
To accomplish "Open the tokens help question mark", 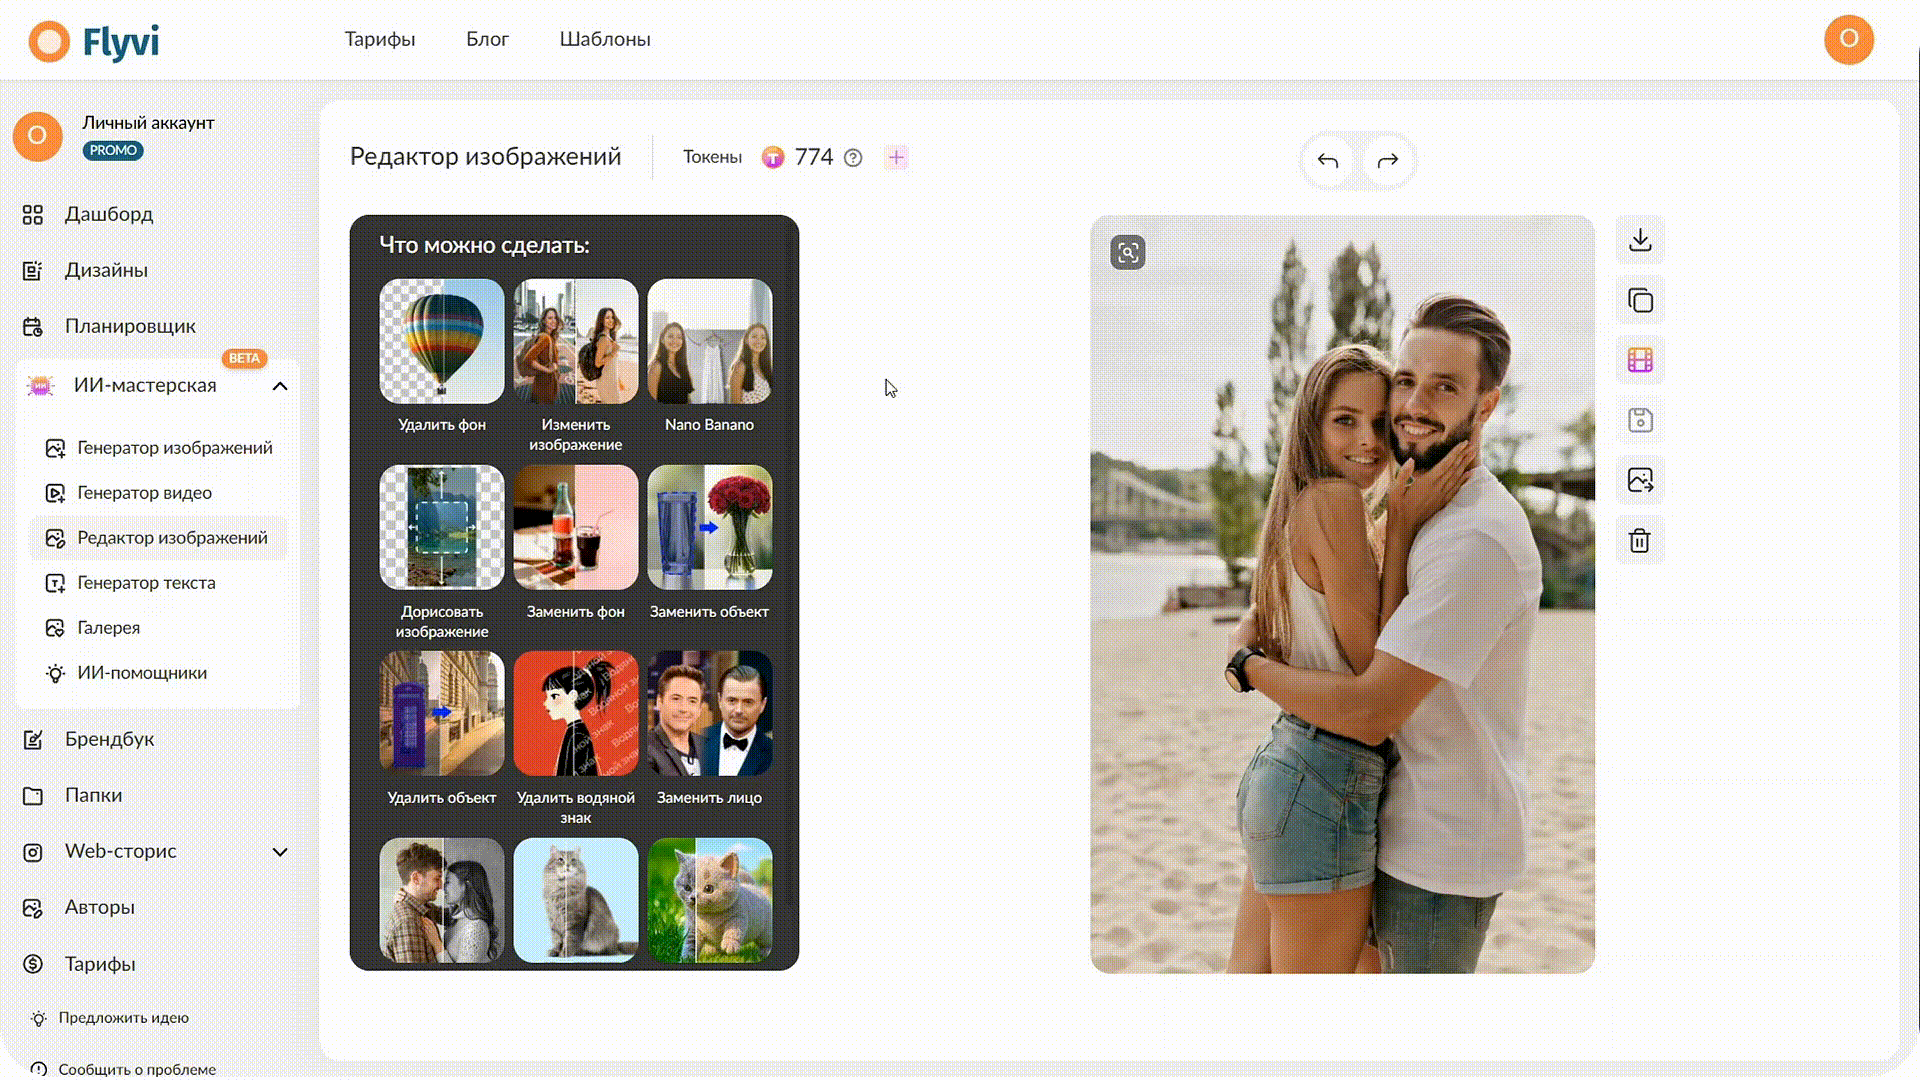I will pos(853,158).
